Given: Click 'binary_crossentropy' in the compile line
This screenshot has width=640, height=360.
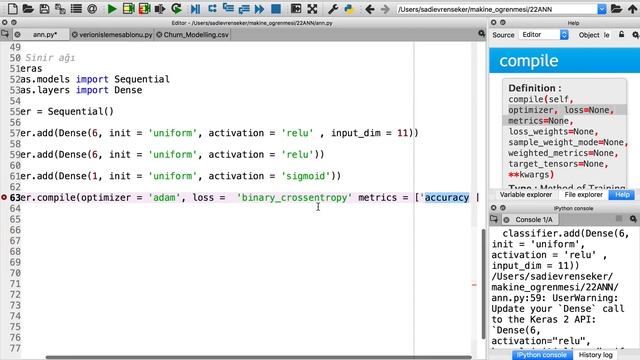Looking at the screenshot, I should tap(294, 198).
